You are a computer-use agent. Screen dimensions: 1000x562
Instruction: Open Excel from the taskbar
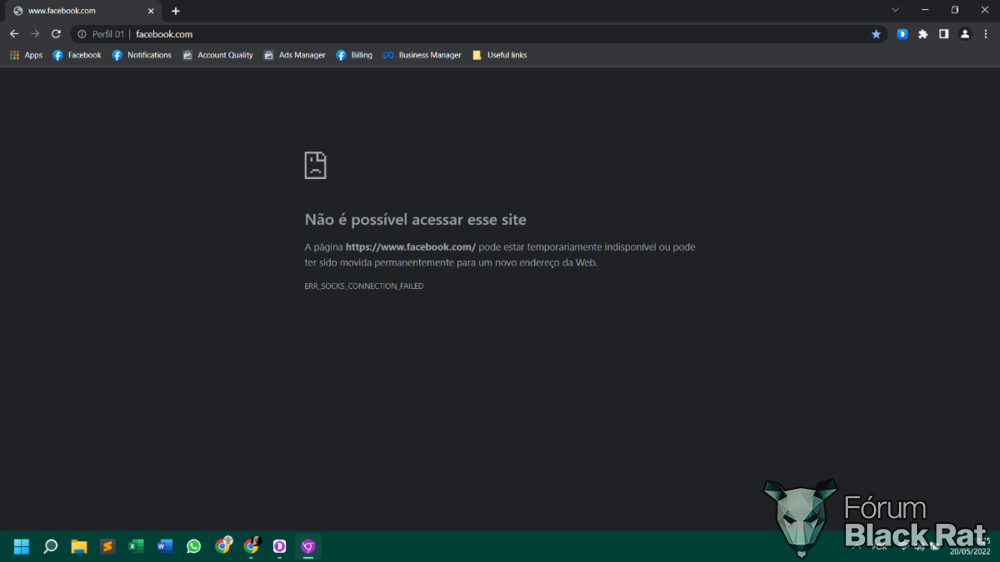(x=136, y=547)
